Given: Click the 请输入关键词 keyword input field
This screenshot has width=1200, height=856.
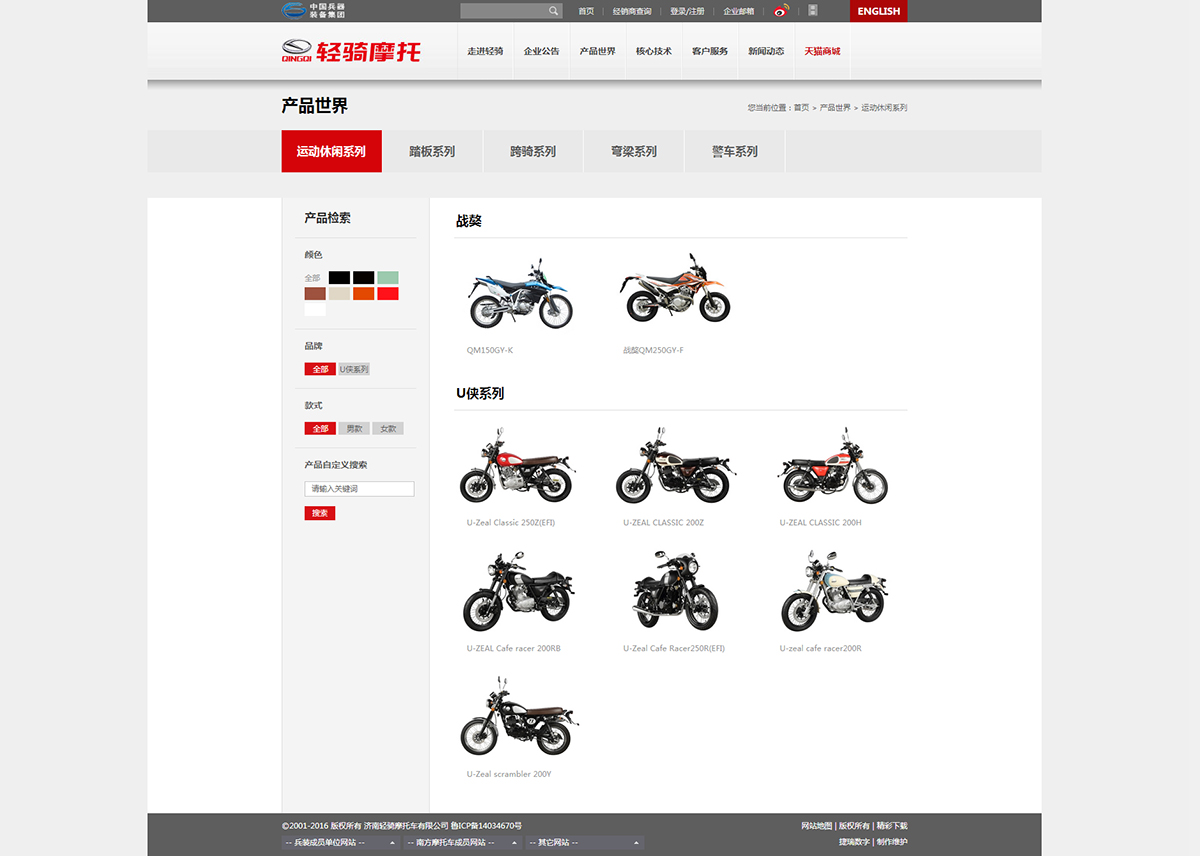Looking at the screenshot, I should point(359,489).
